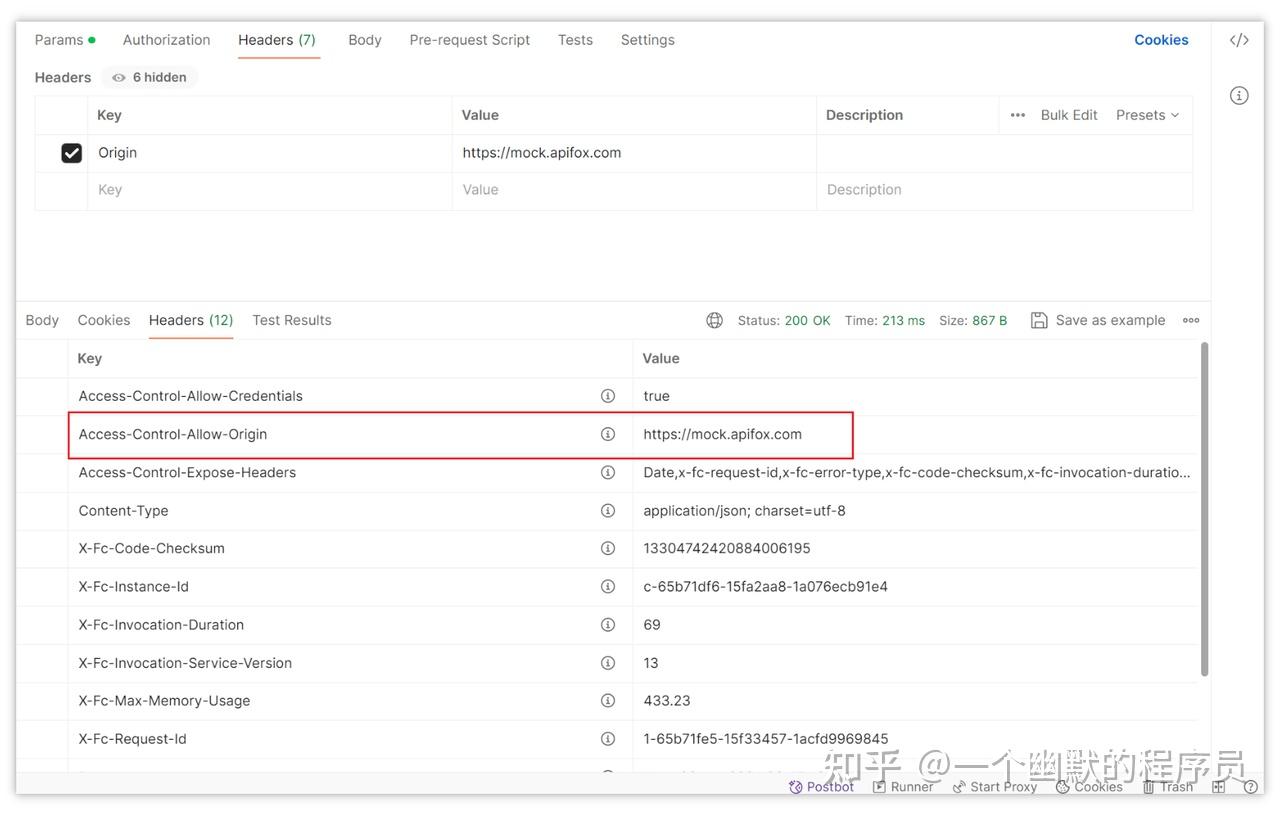Click the empty header Key input field

[268, 190]
